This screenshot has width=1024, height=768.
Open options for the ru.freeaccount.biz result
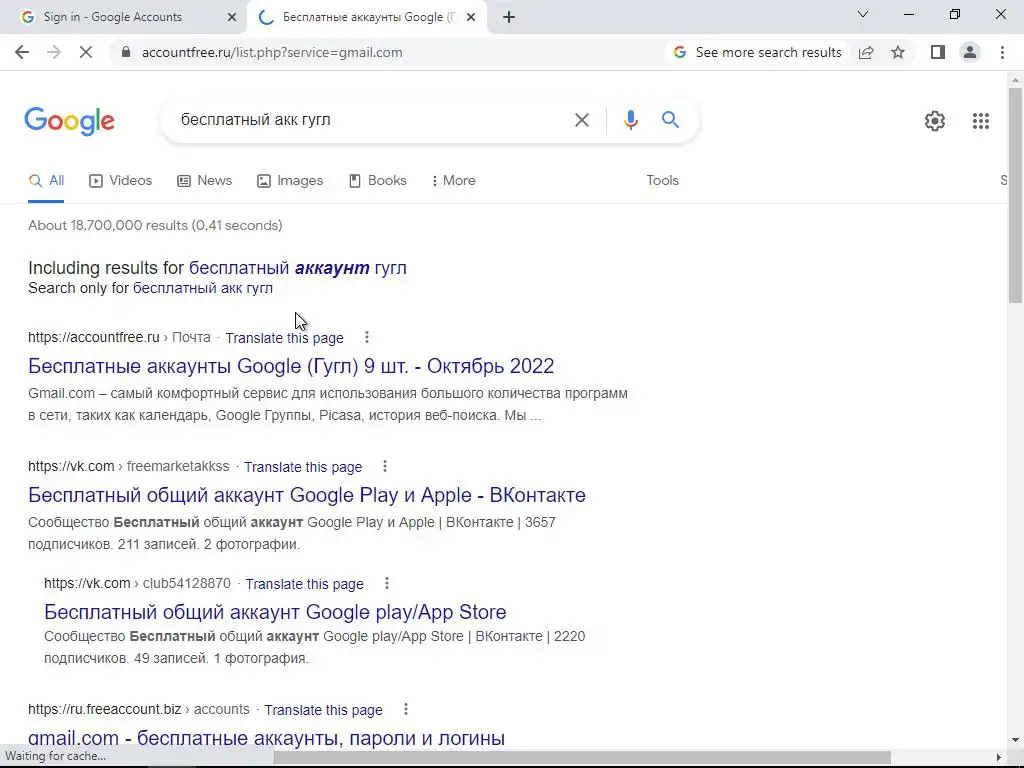(x=406, y=709)
